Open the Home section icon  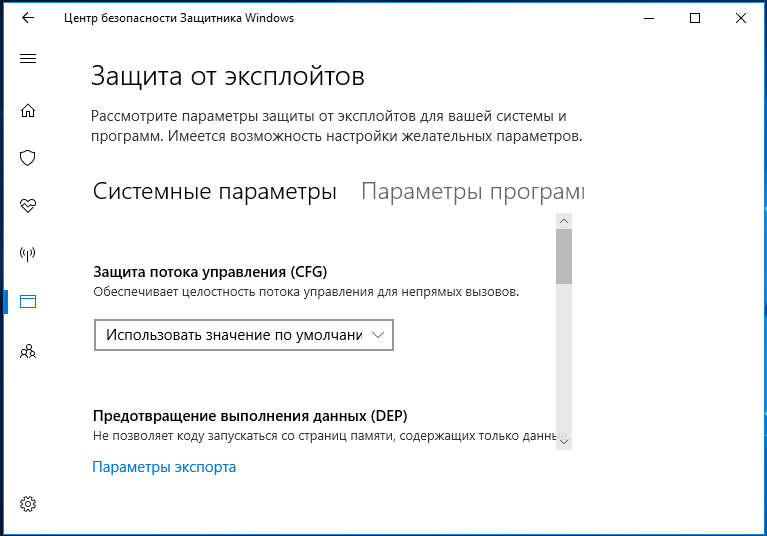[x=28, y=111]
